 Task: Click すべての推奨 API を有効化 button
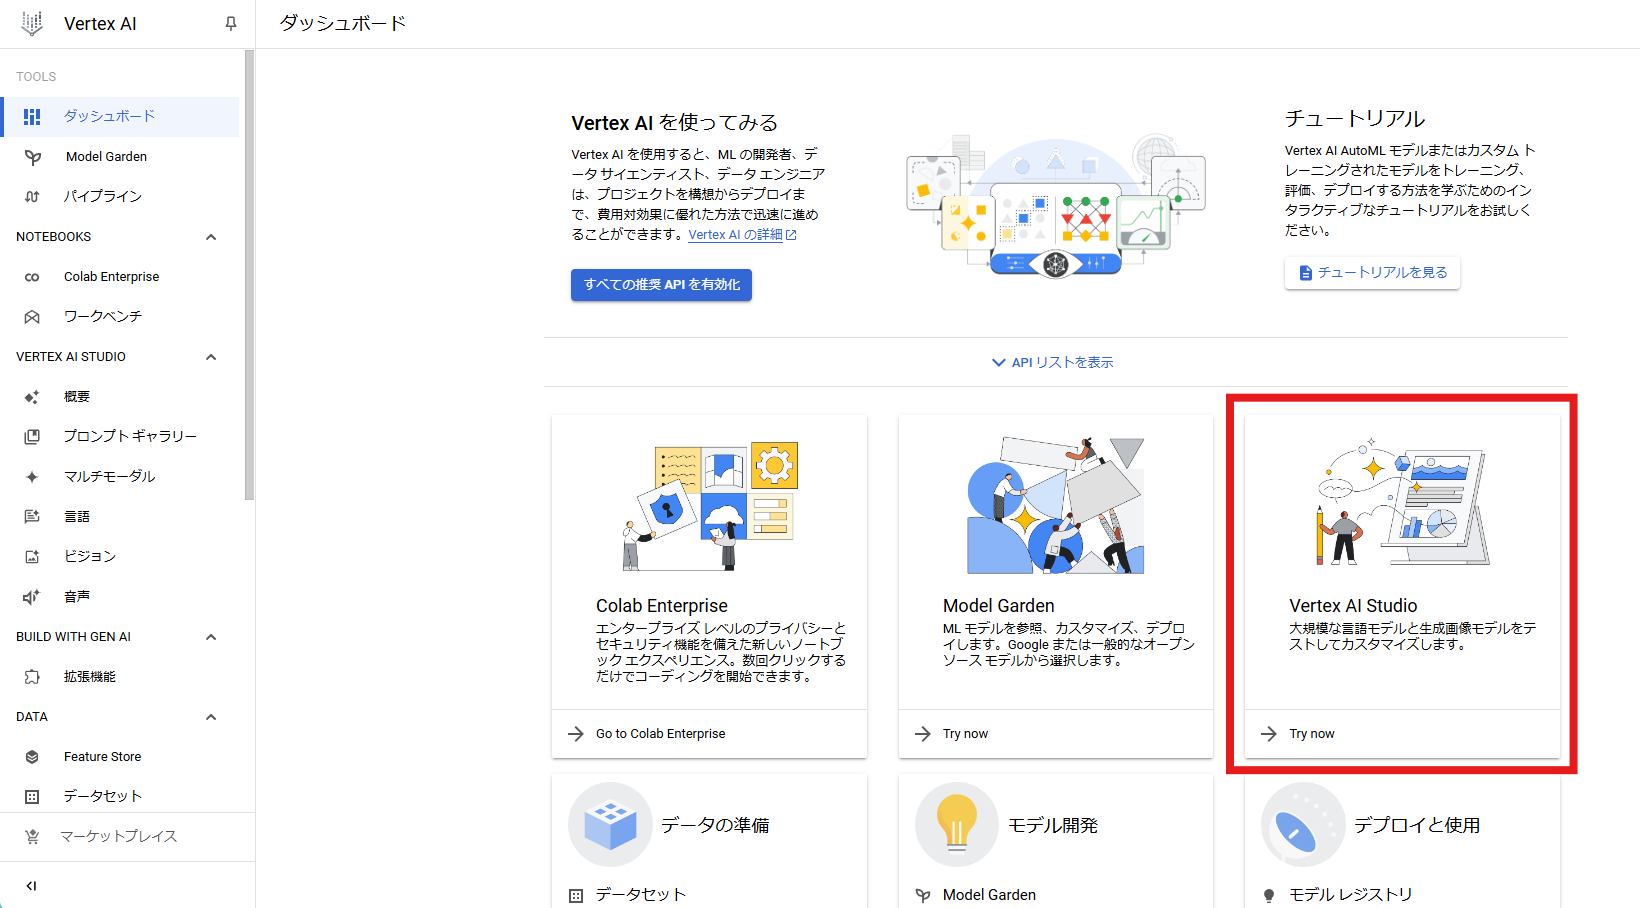(661, 285)
